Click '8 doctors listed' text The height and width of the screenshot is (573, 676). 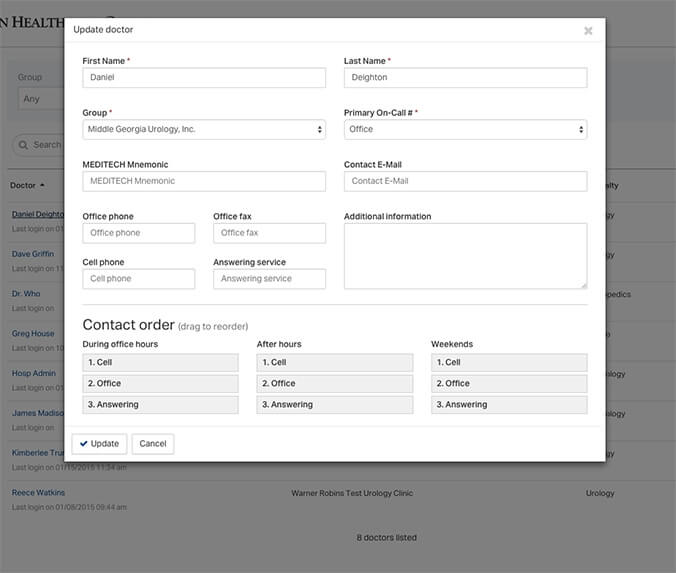click(x=386, y=538)
